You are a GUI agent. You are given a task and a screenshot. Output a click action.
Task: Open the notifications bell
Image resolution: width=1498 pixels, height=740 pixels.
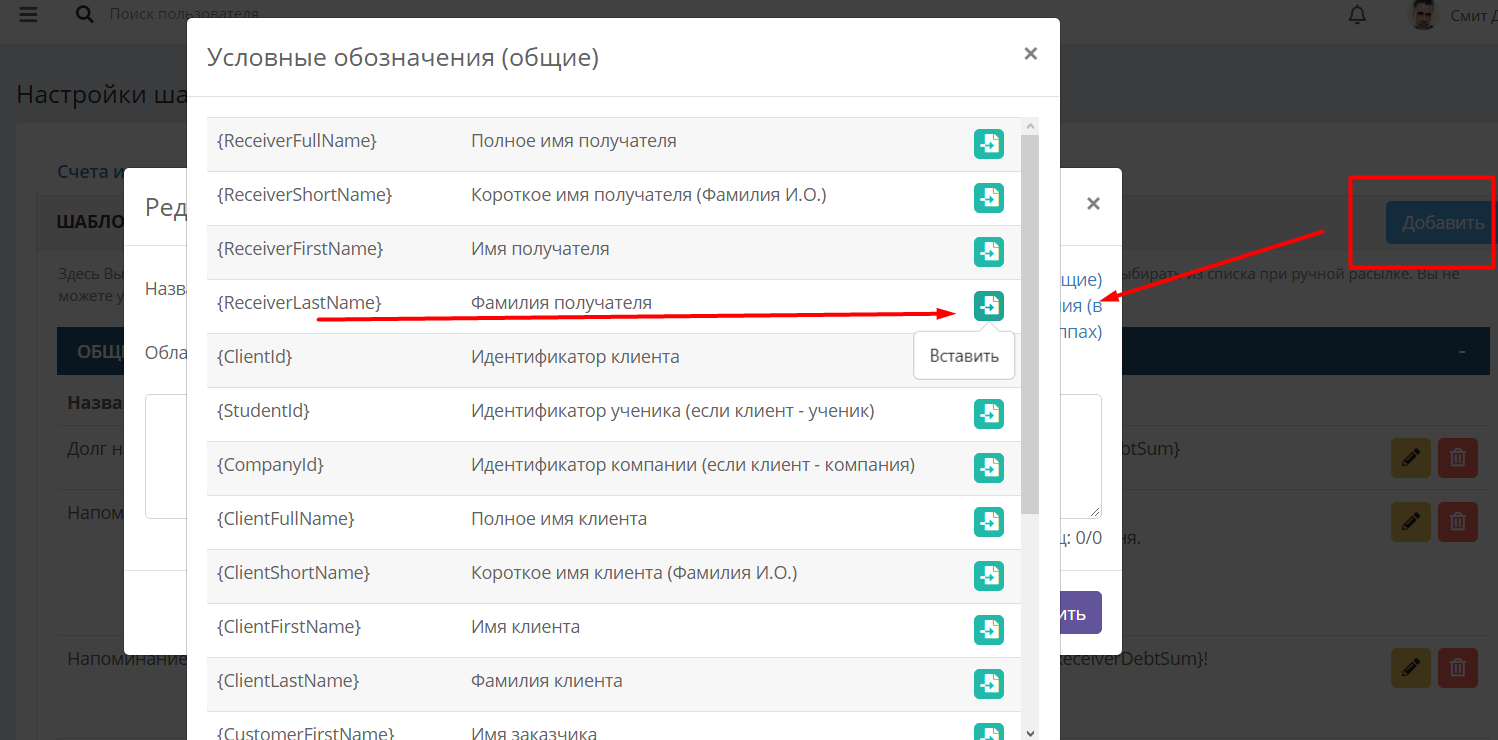(1357, 15)
